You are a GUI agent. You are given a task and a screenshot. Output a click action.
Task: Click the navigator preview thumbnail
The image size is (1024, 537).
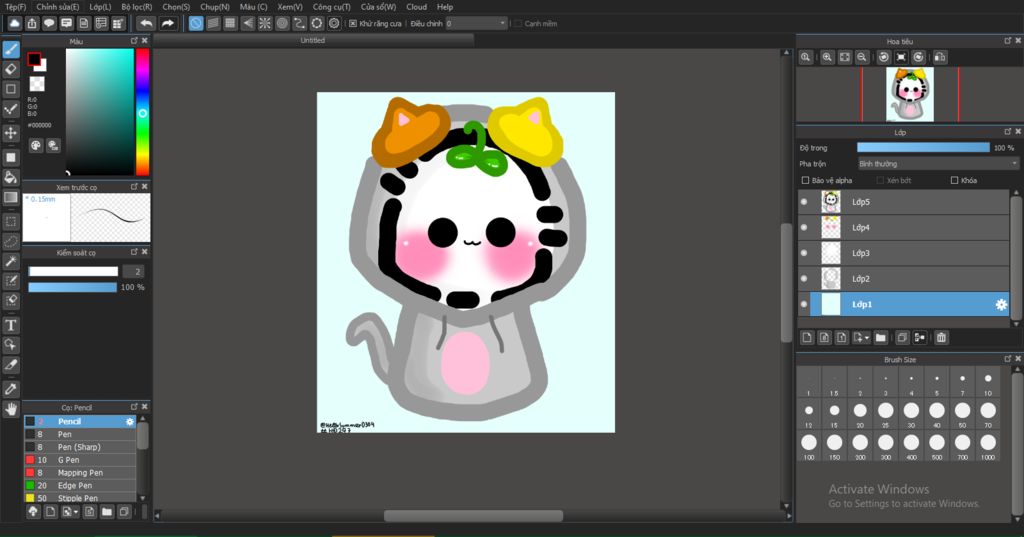tap(910, 95)
